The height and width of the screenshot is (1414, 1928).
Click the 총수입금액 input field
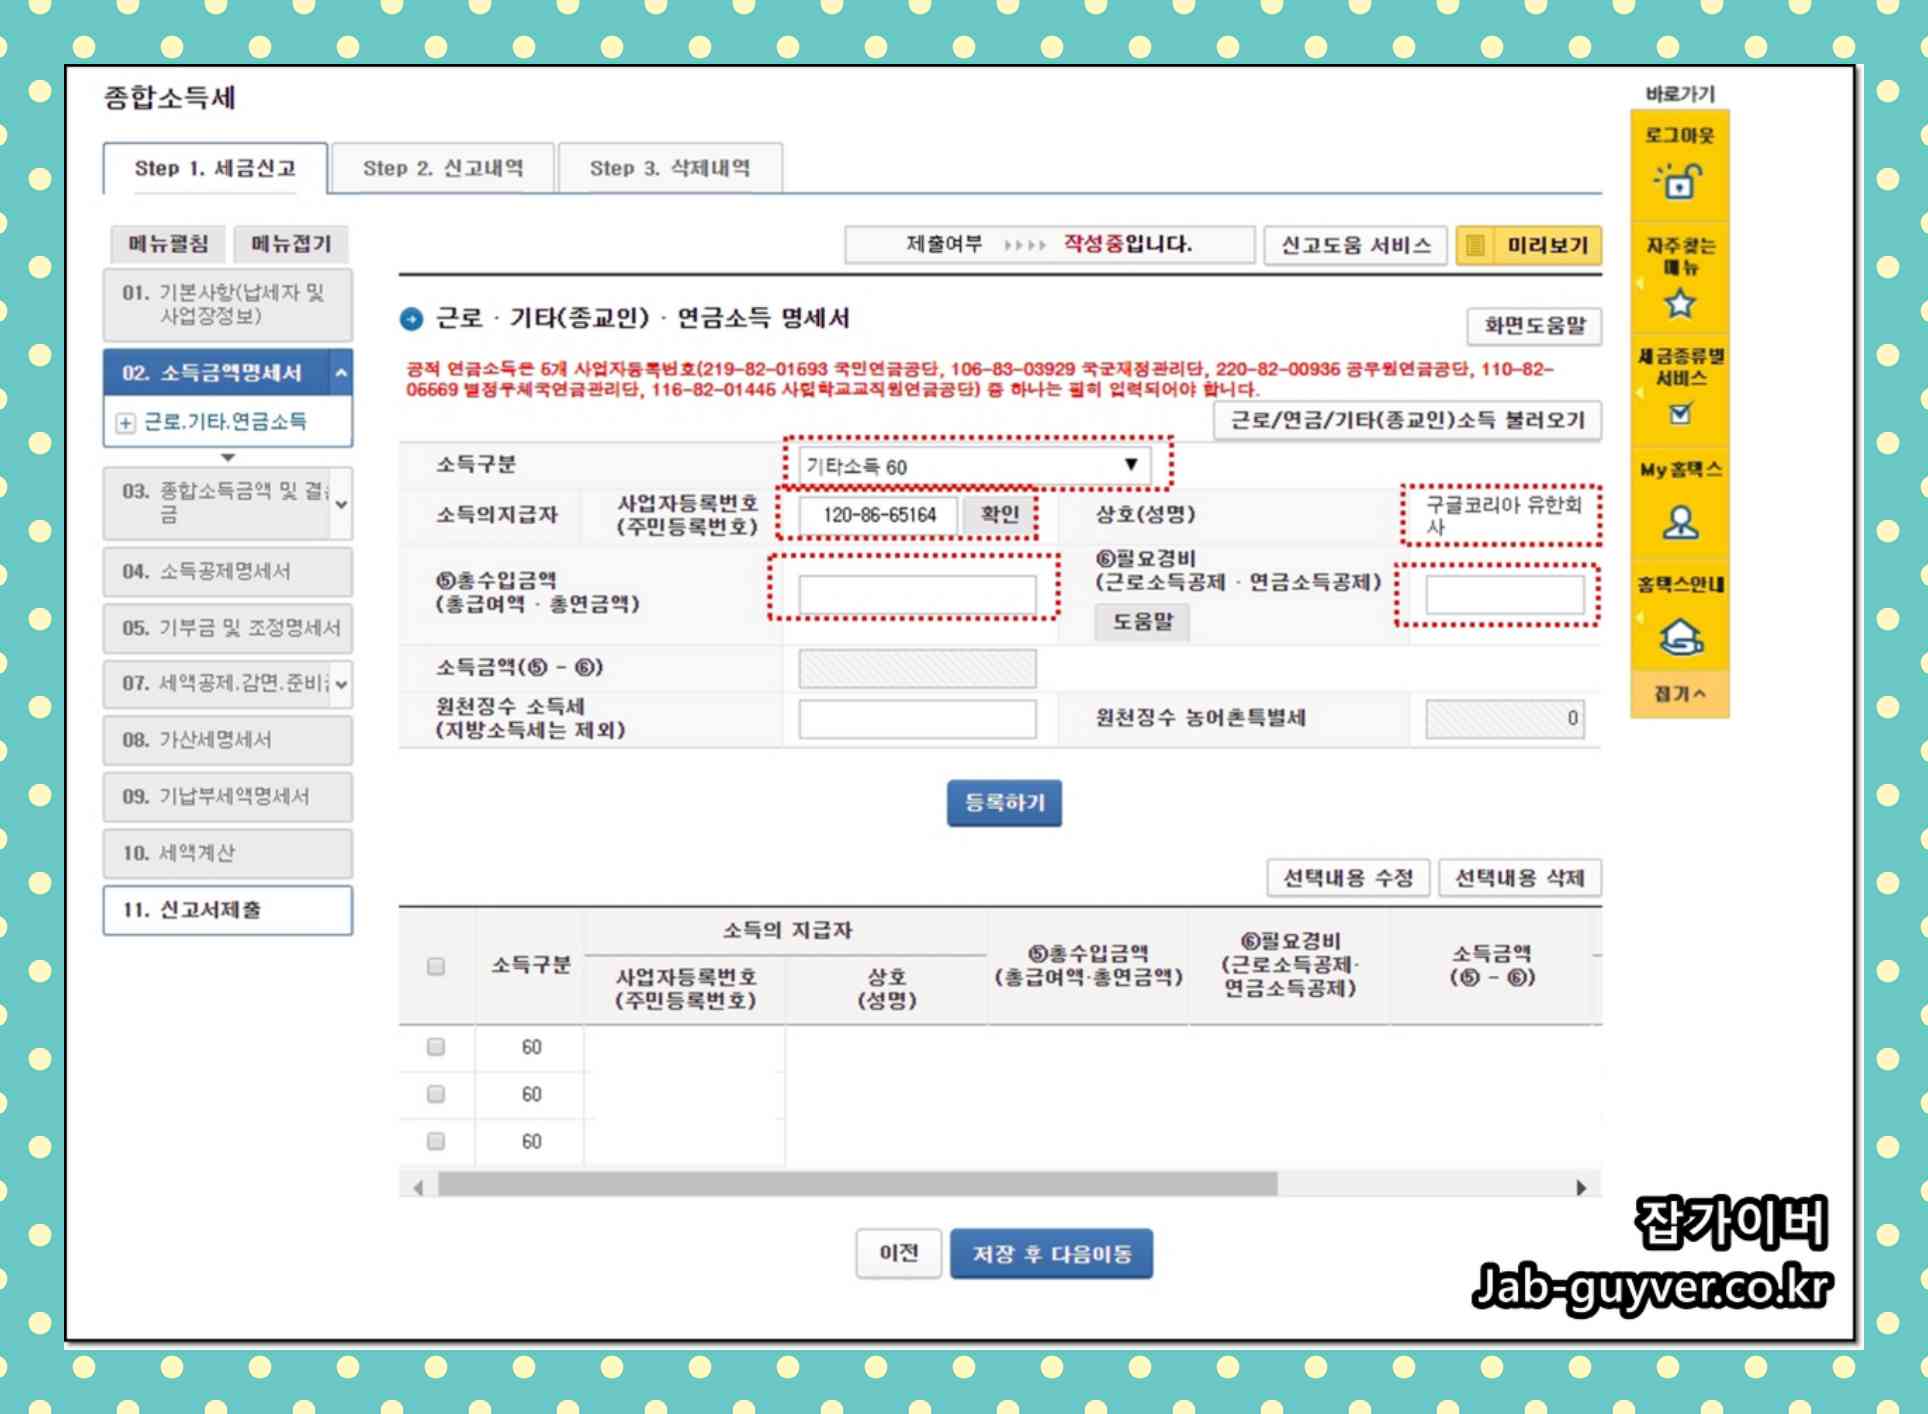click(917, 594)
